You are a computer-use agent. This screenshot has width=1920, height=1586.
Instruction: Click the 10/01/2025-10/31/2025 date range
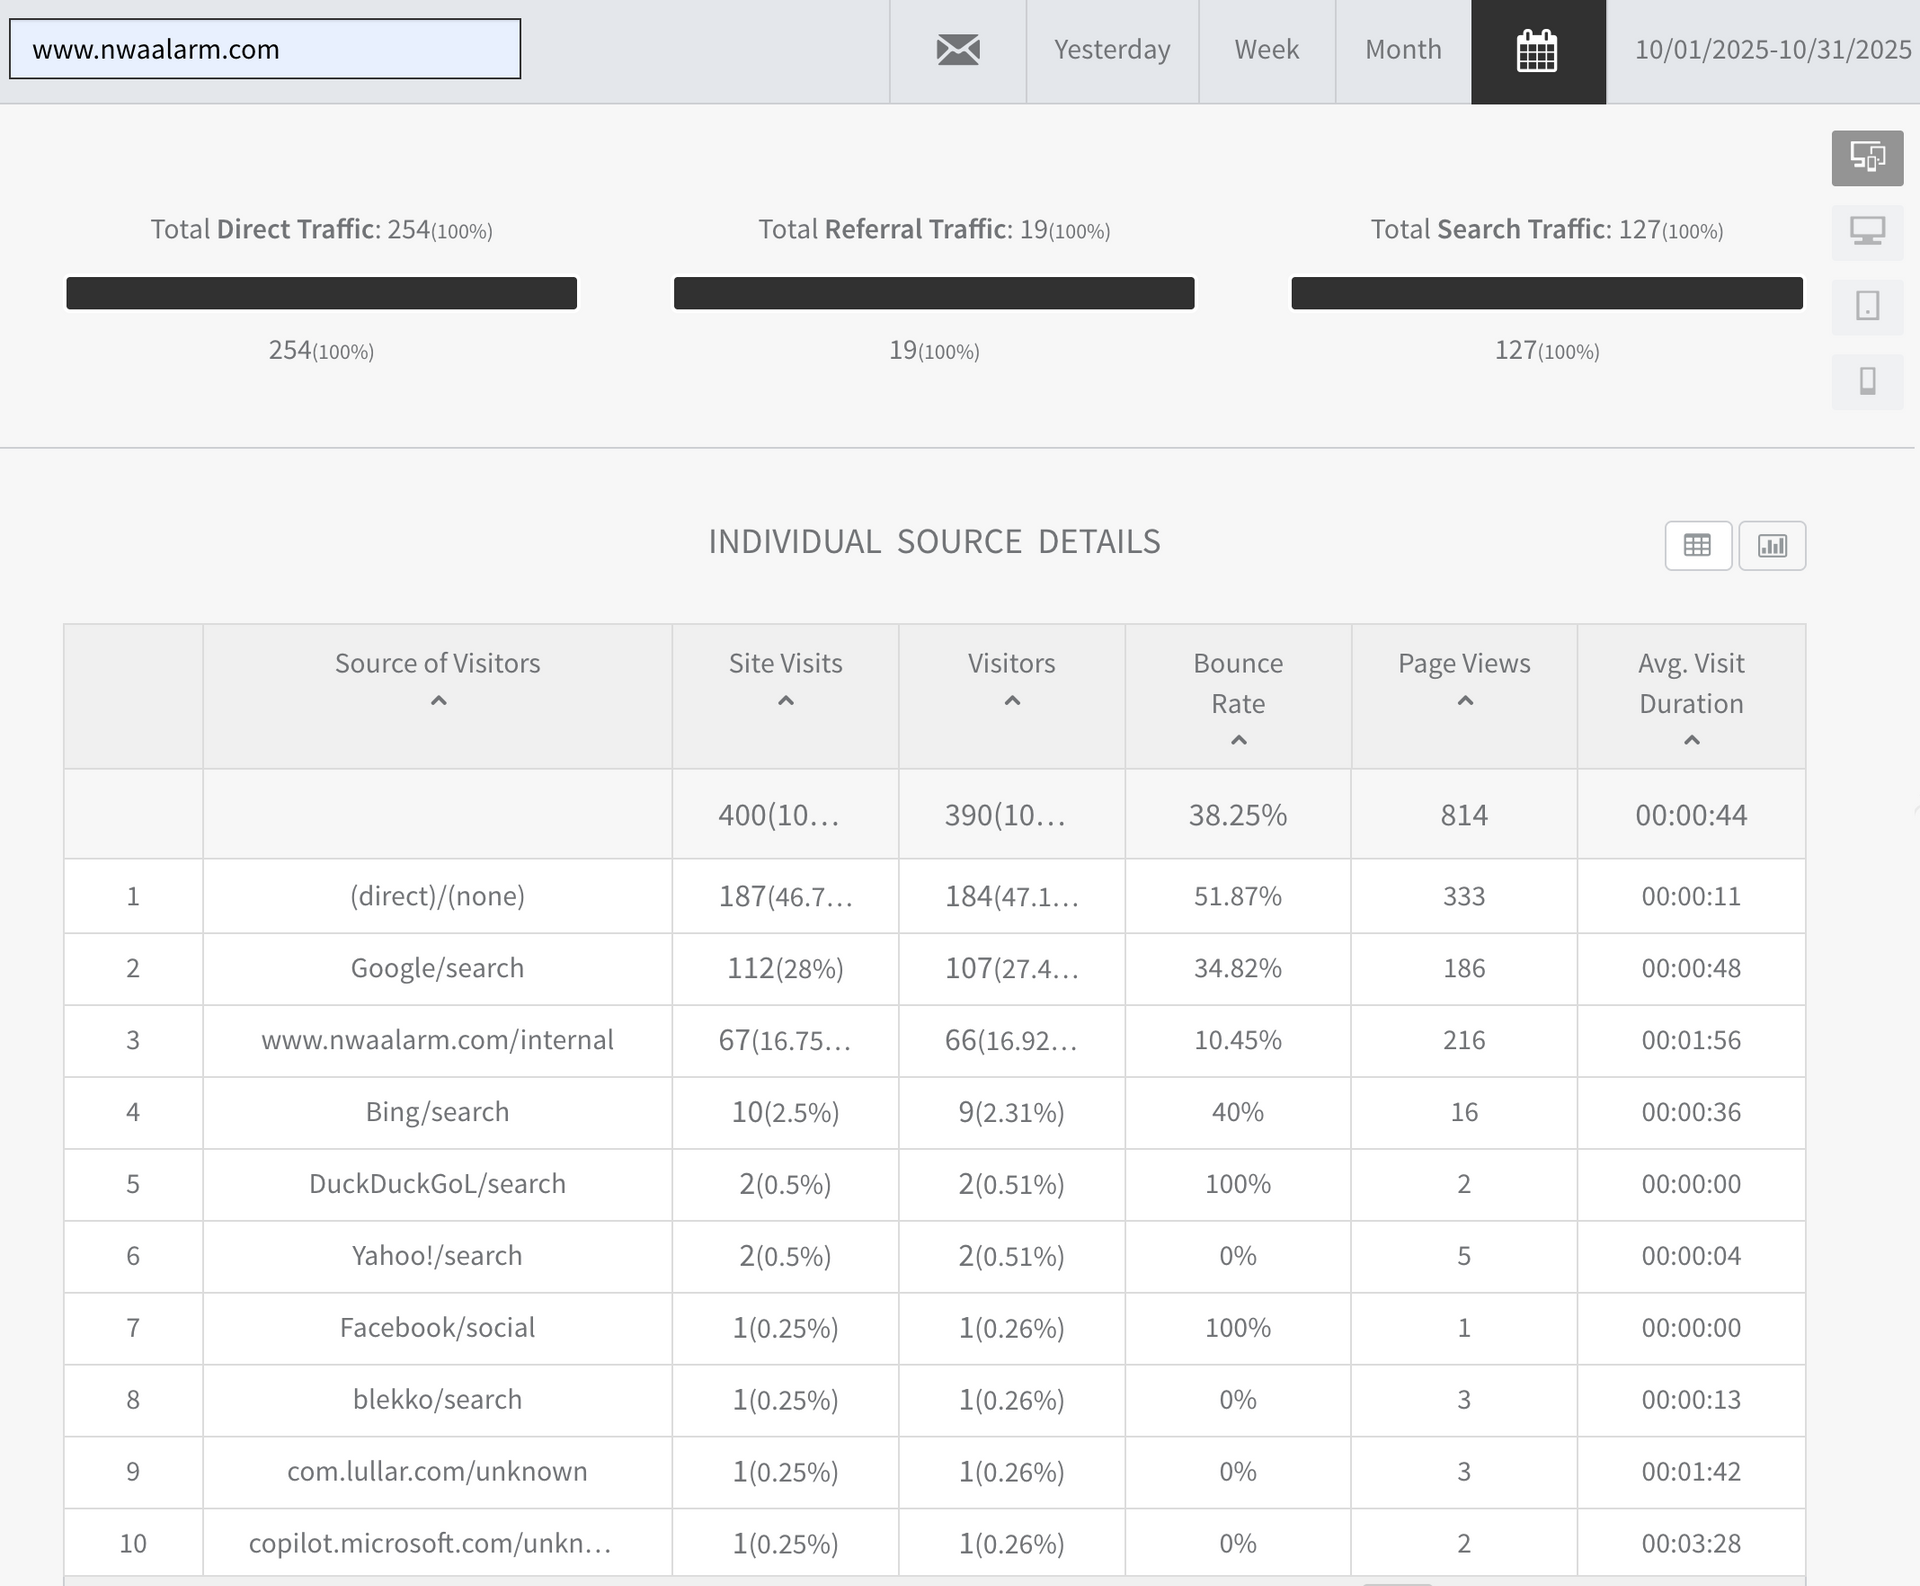(1771, 50)
